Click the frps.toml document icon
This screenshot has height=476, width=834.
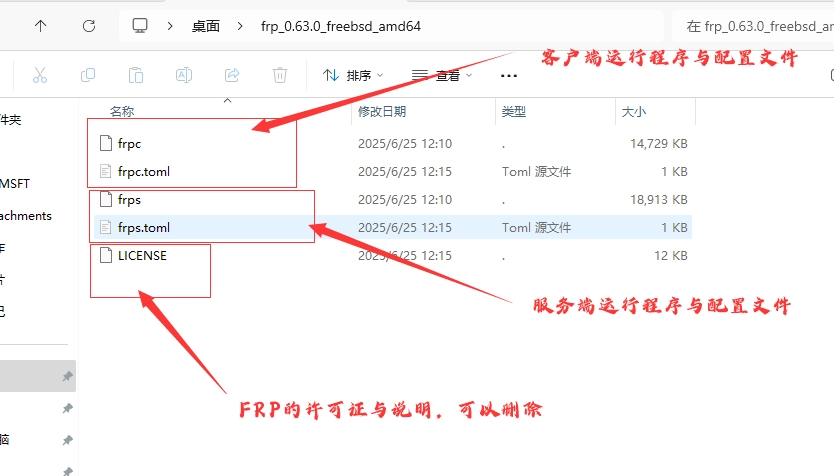[106, 228]
